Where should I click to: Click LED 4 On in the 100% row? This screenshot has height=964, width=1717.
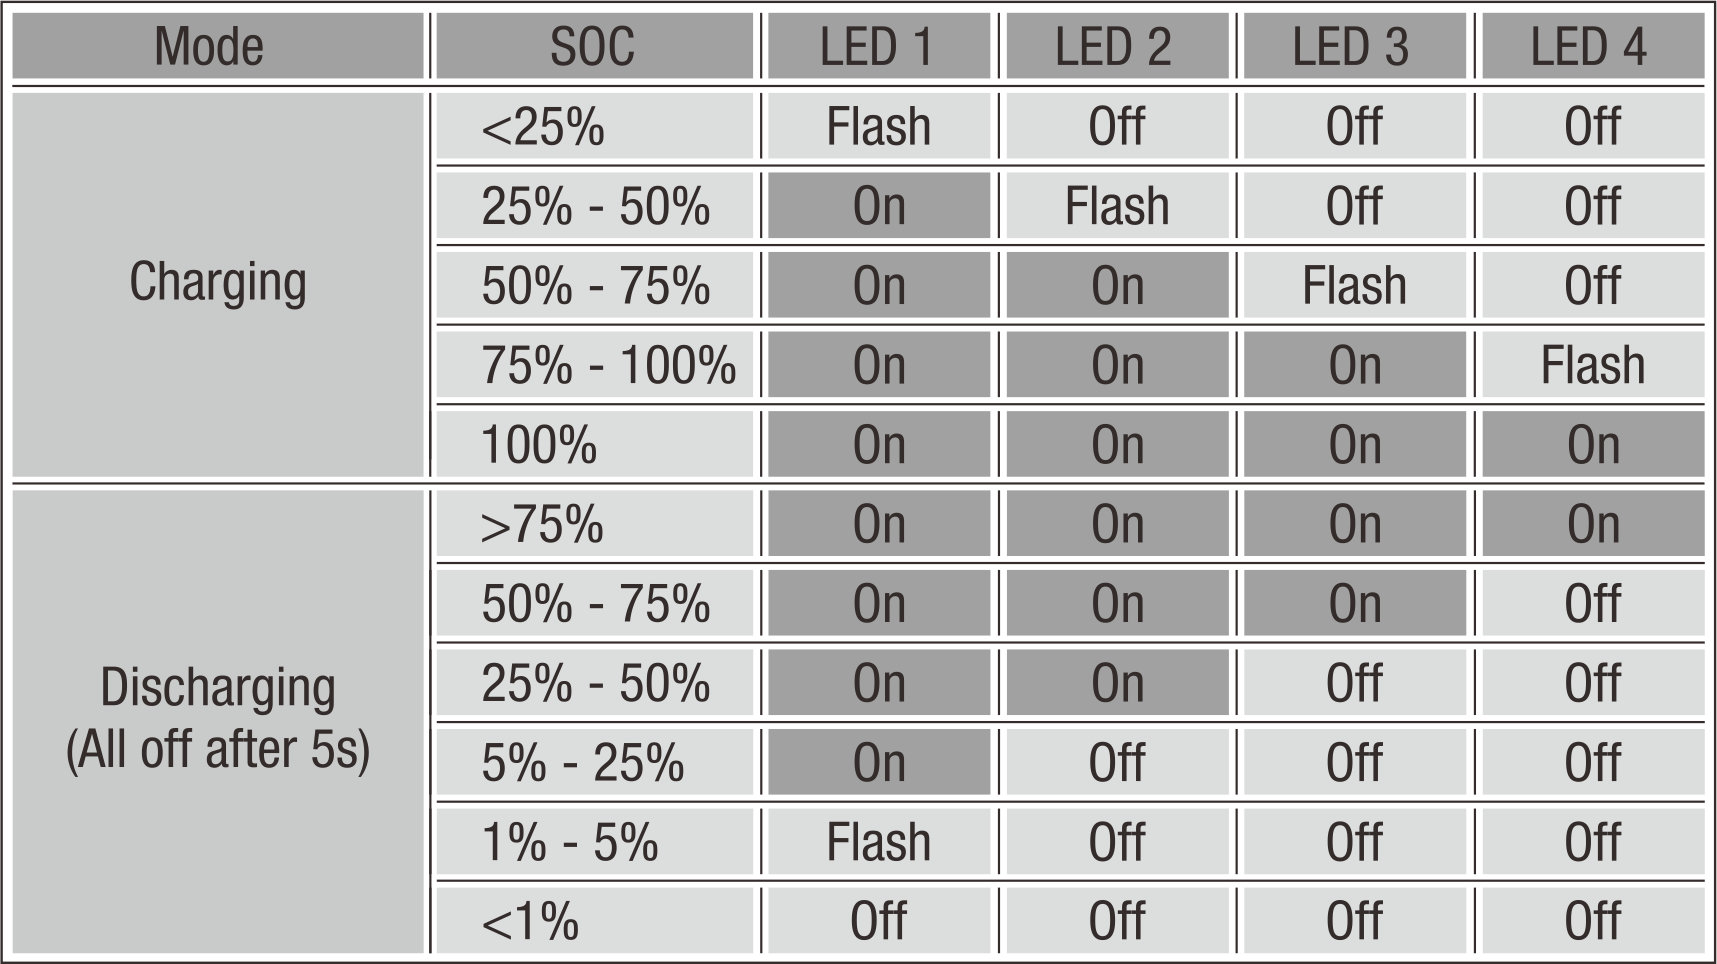click(1592, 444)
